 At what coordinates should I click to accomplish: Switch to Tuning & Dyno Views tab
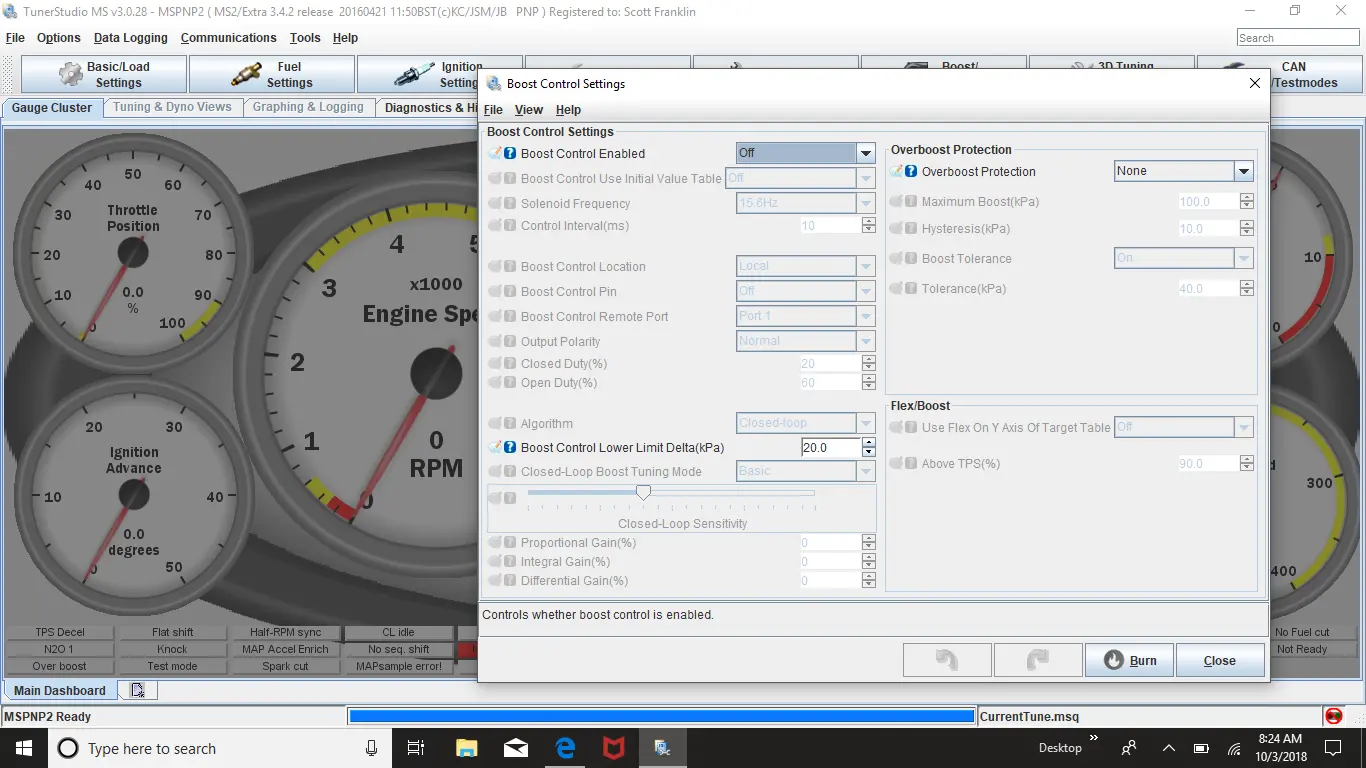coord(172,107)
